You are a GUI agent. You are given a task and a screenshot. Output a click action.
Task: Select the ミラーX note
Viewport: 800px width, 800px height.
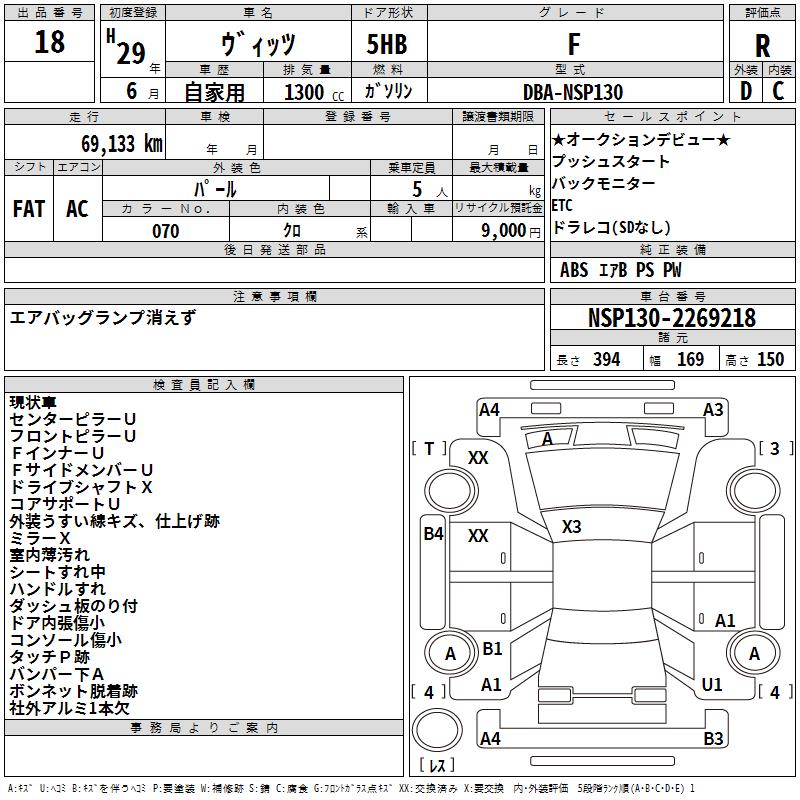(x=40, y=538)
